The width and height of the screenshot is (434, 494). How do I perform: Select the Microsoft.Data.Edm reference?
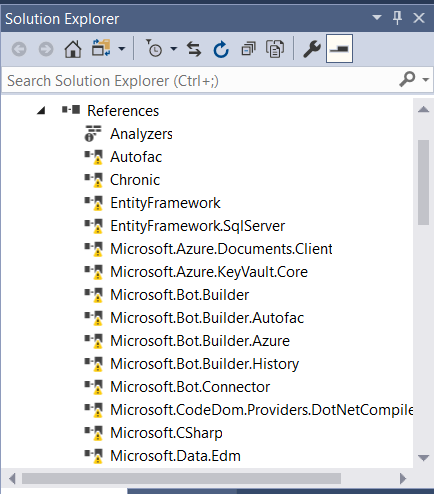point(175,456)
